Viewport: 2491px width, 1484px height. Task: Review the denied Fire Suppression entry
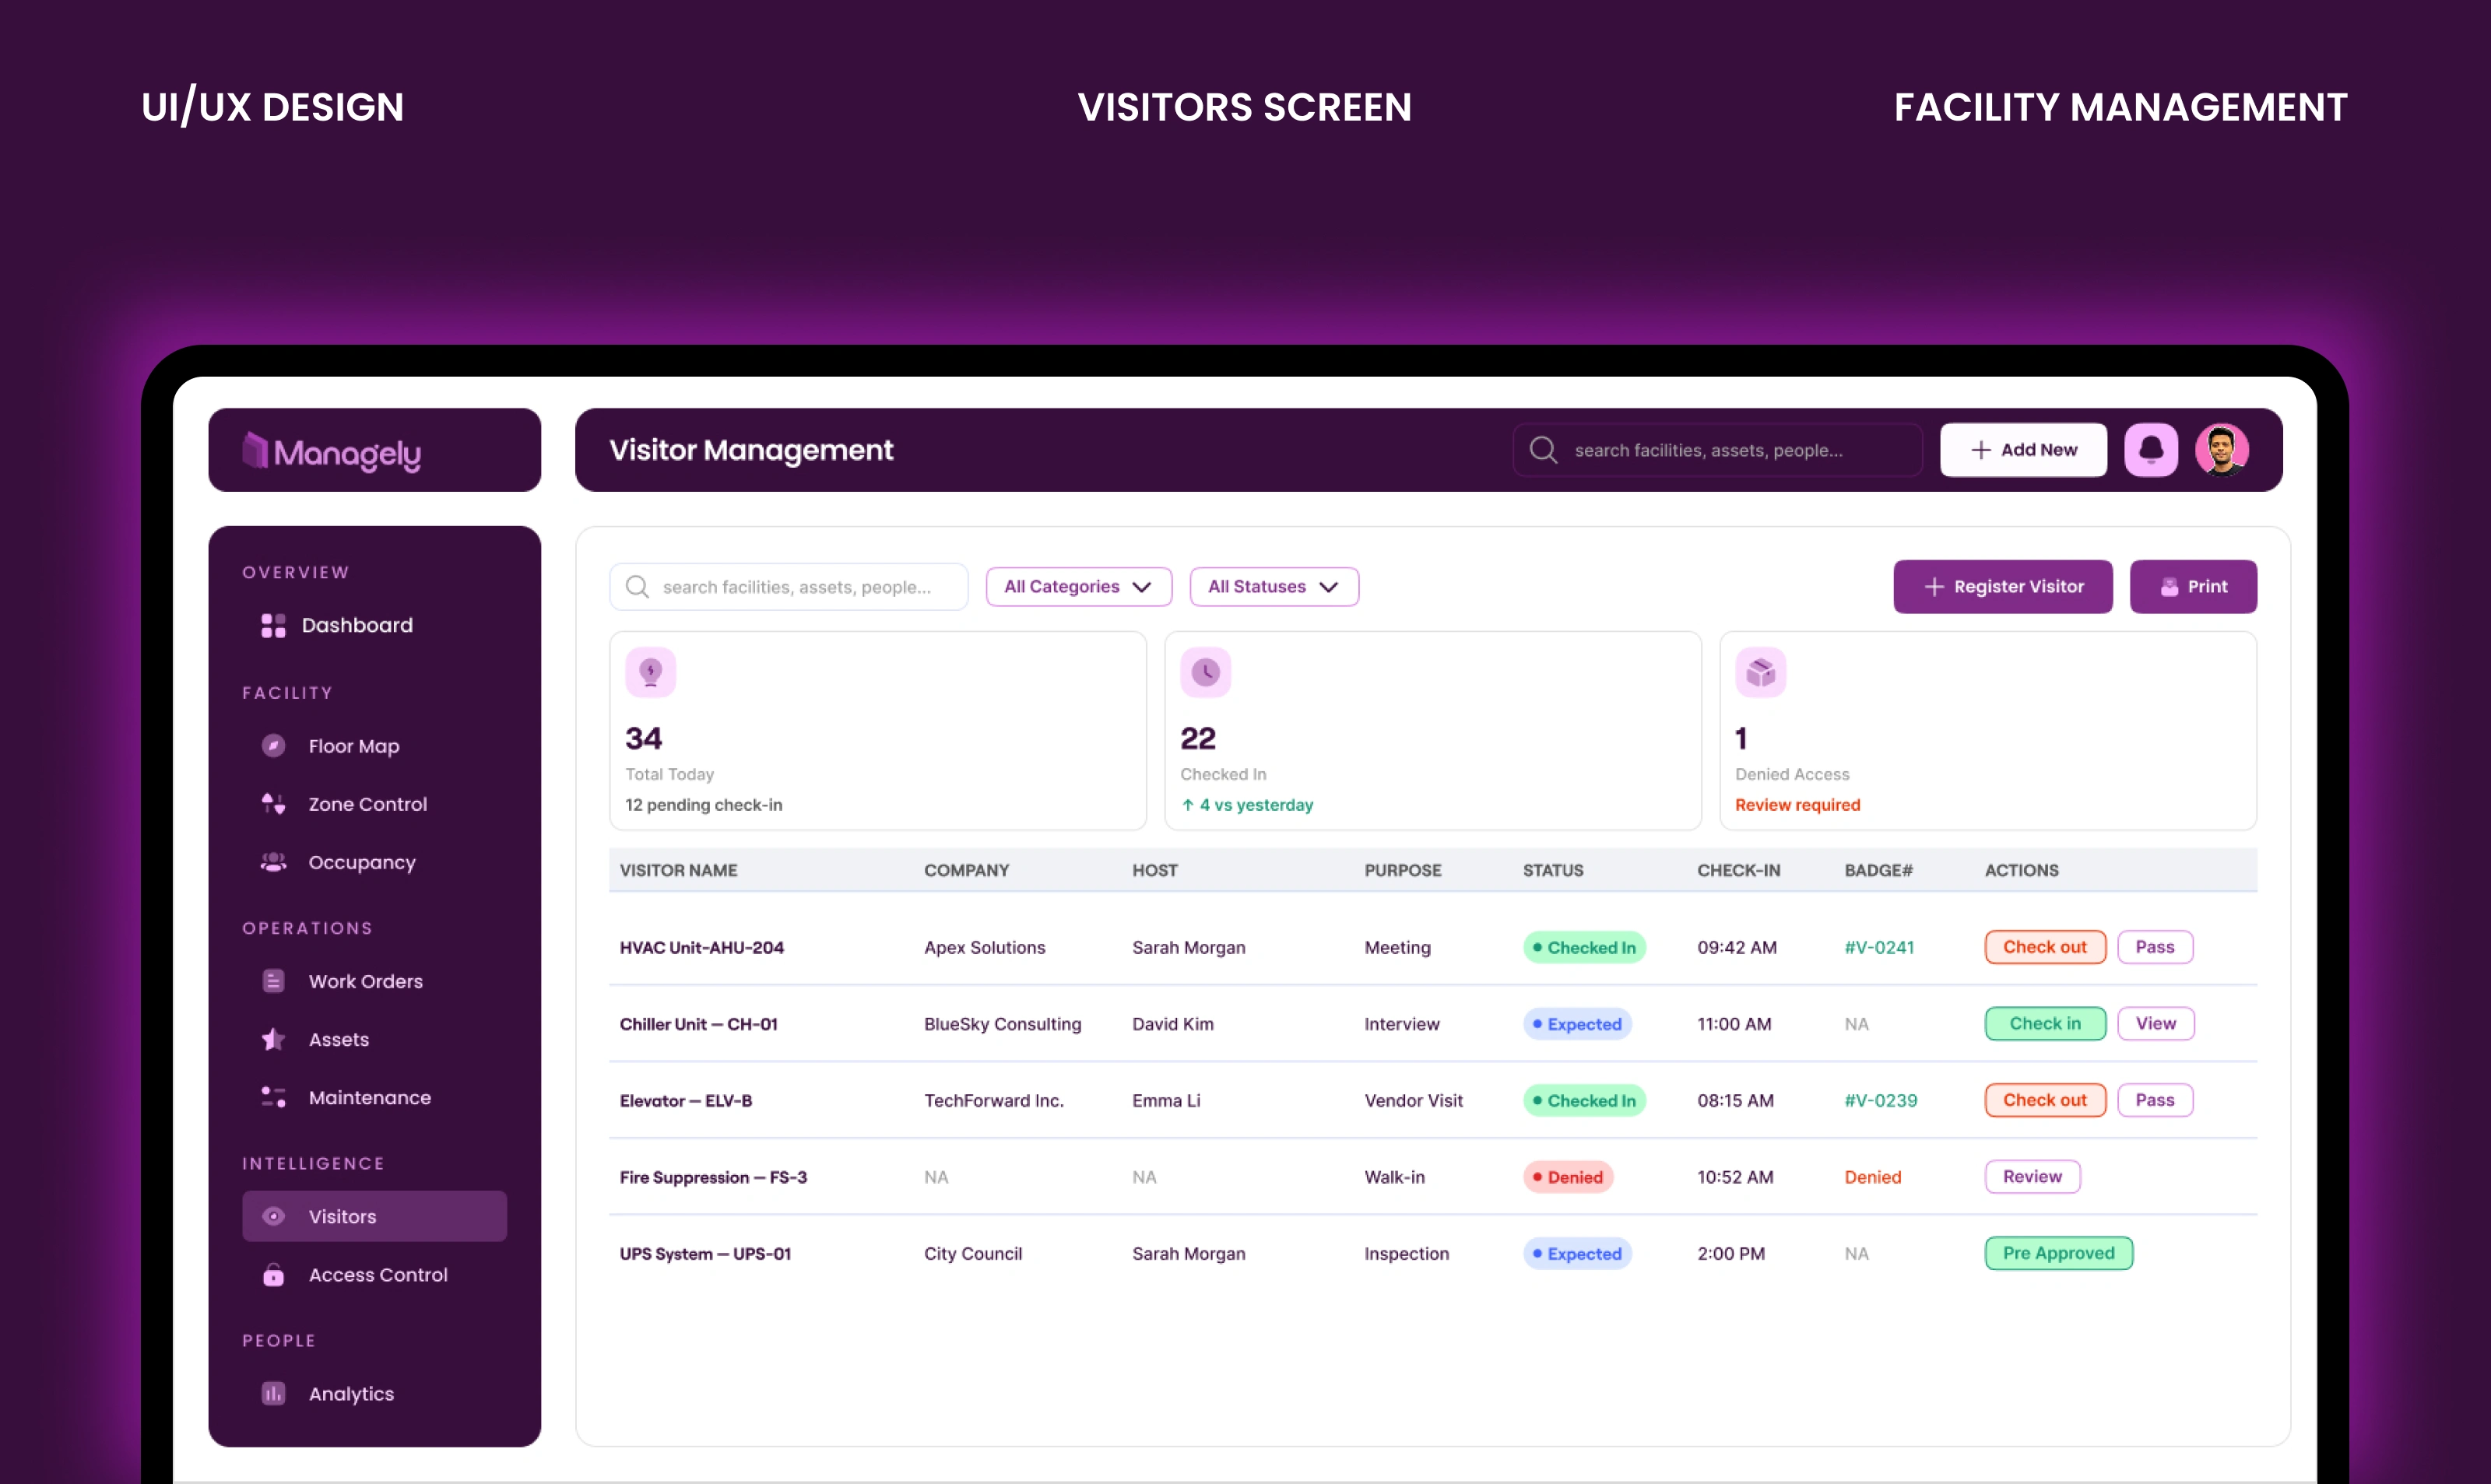[x=2032, y=1177]
